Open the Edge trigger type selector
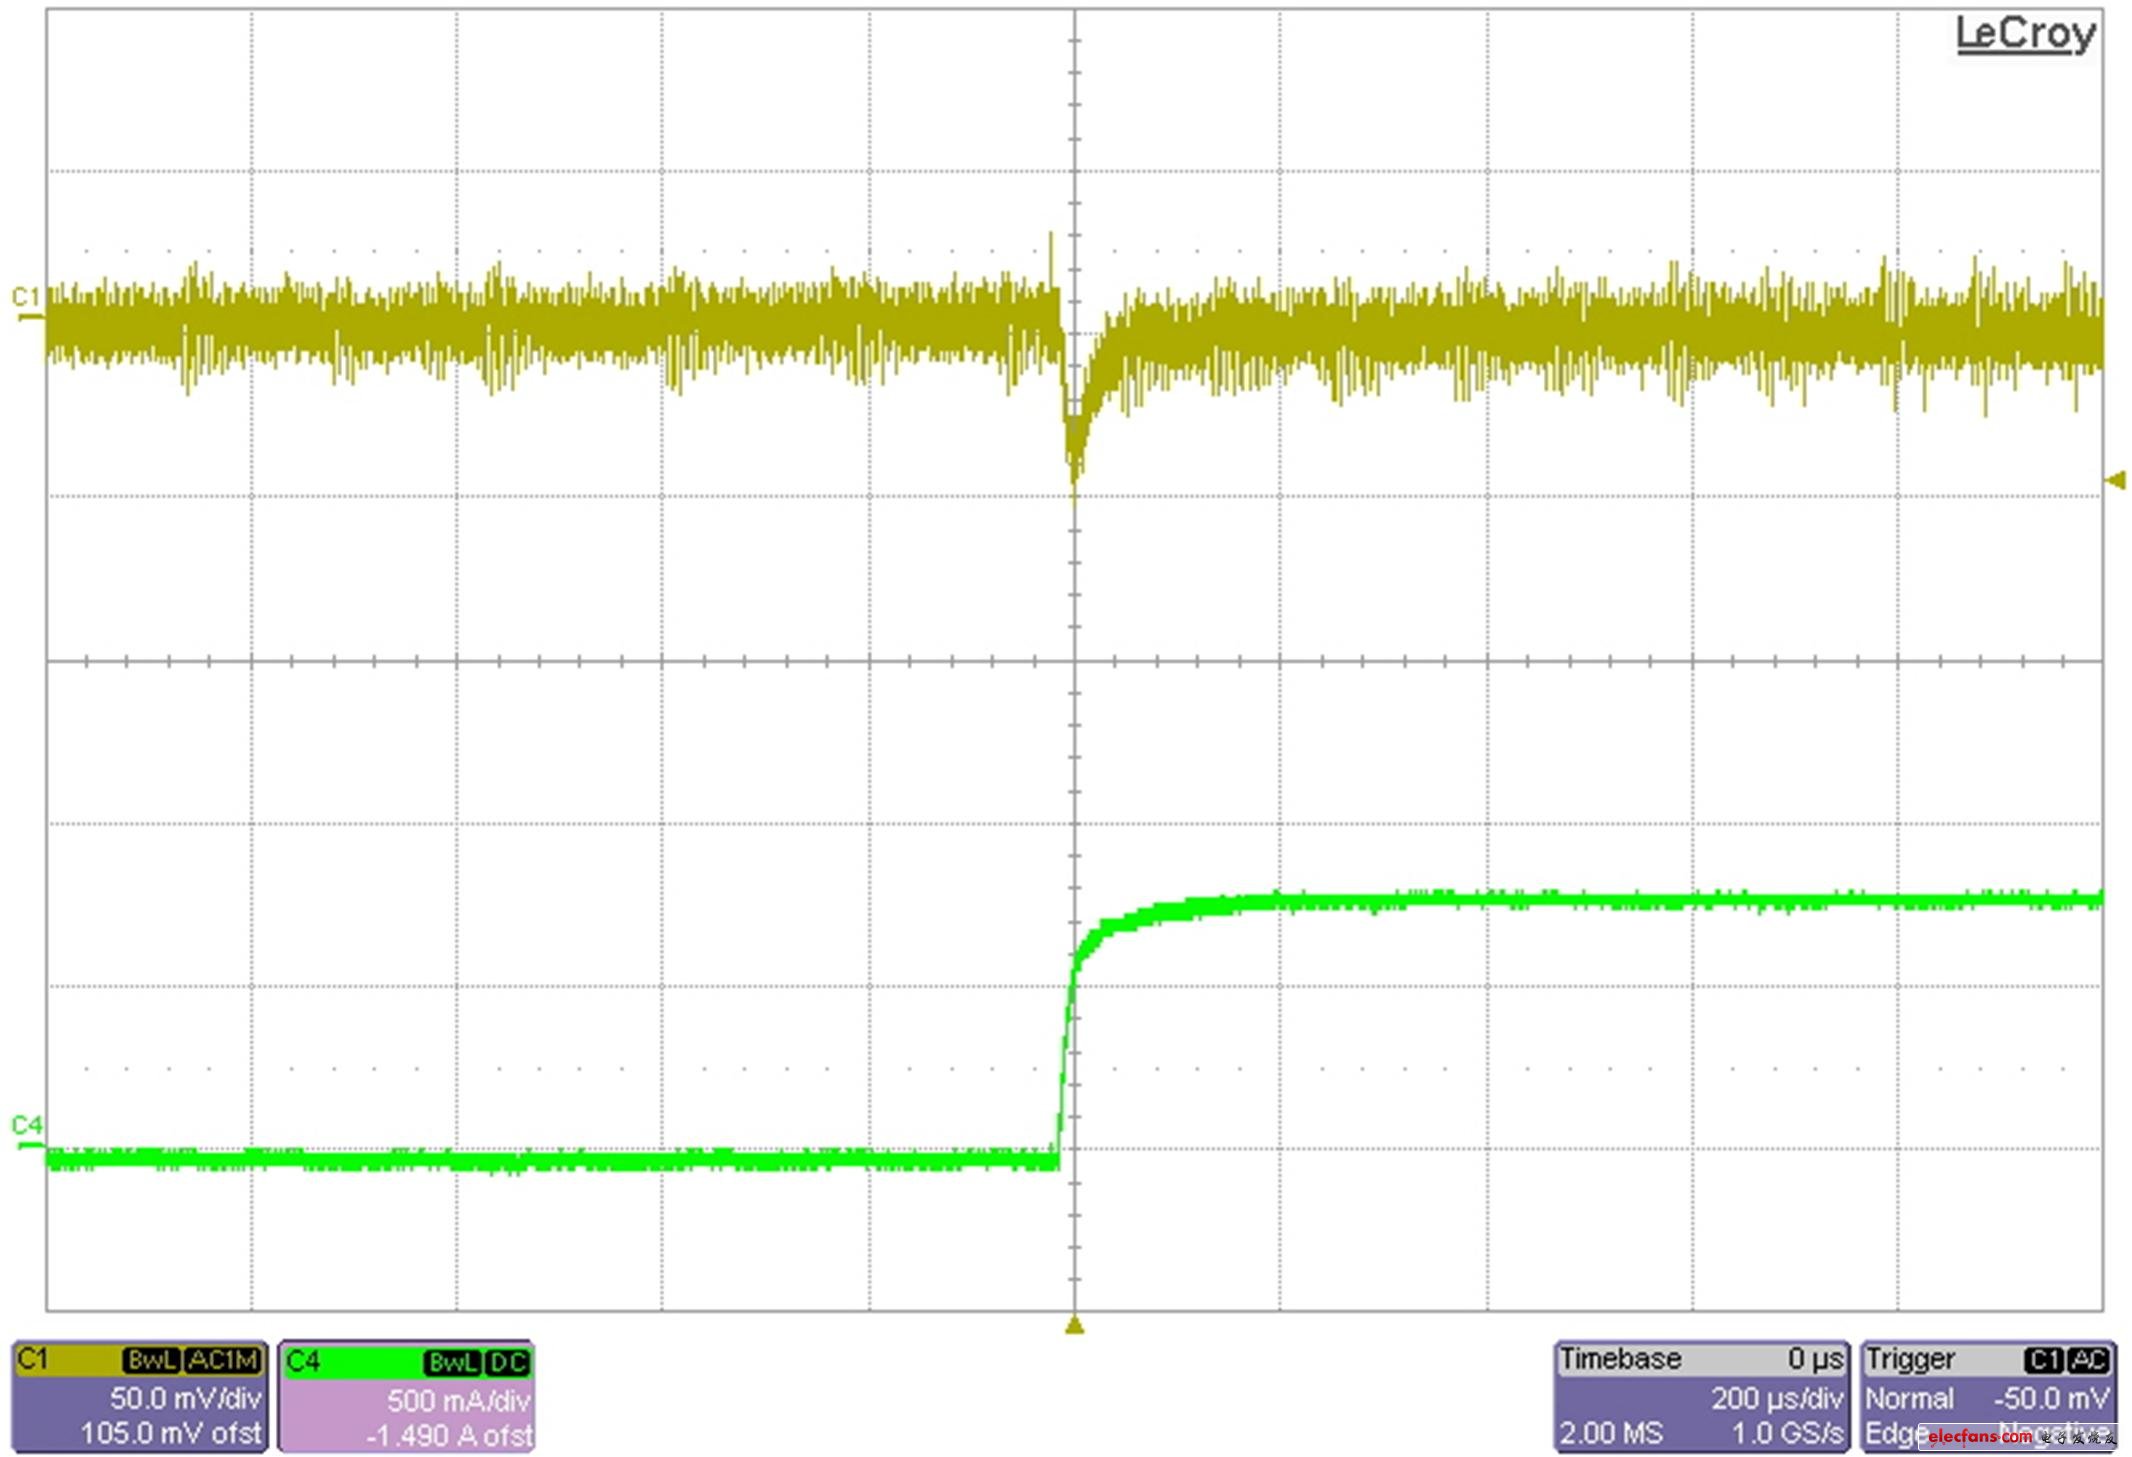2132x1457 pixels. click(1893, 1434)
